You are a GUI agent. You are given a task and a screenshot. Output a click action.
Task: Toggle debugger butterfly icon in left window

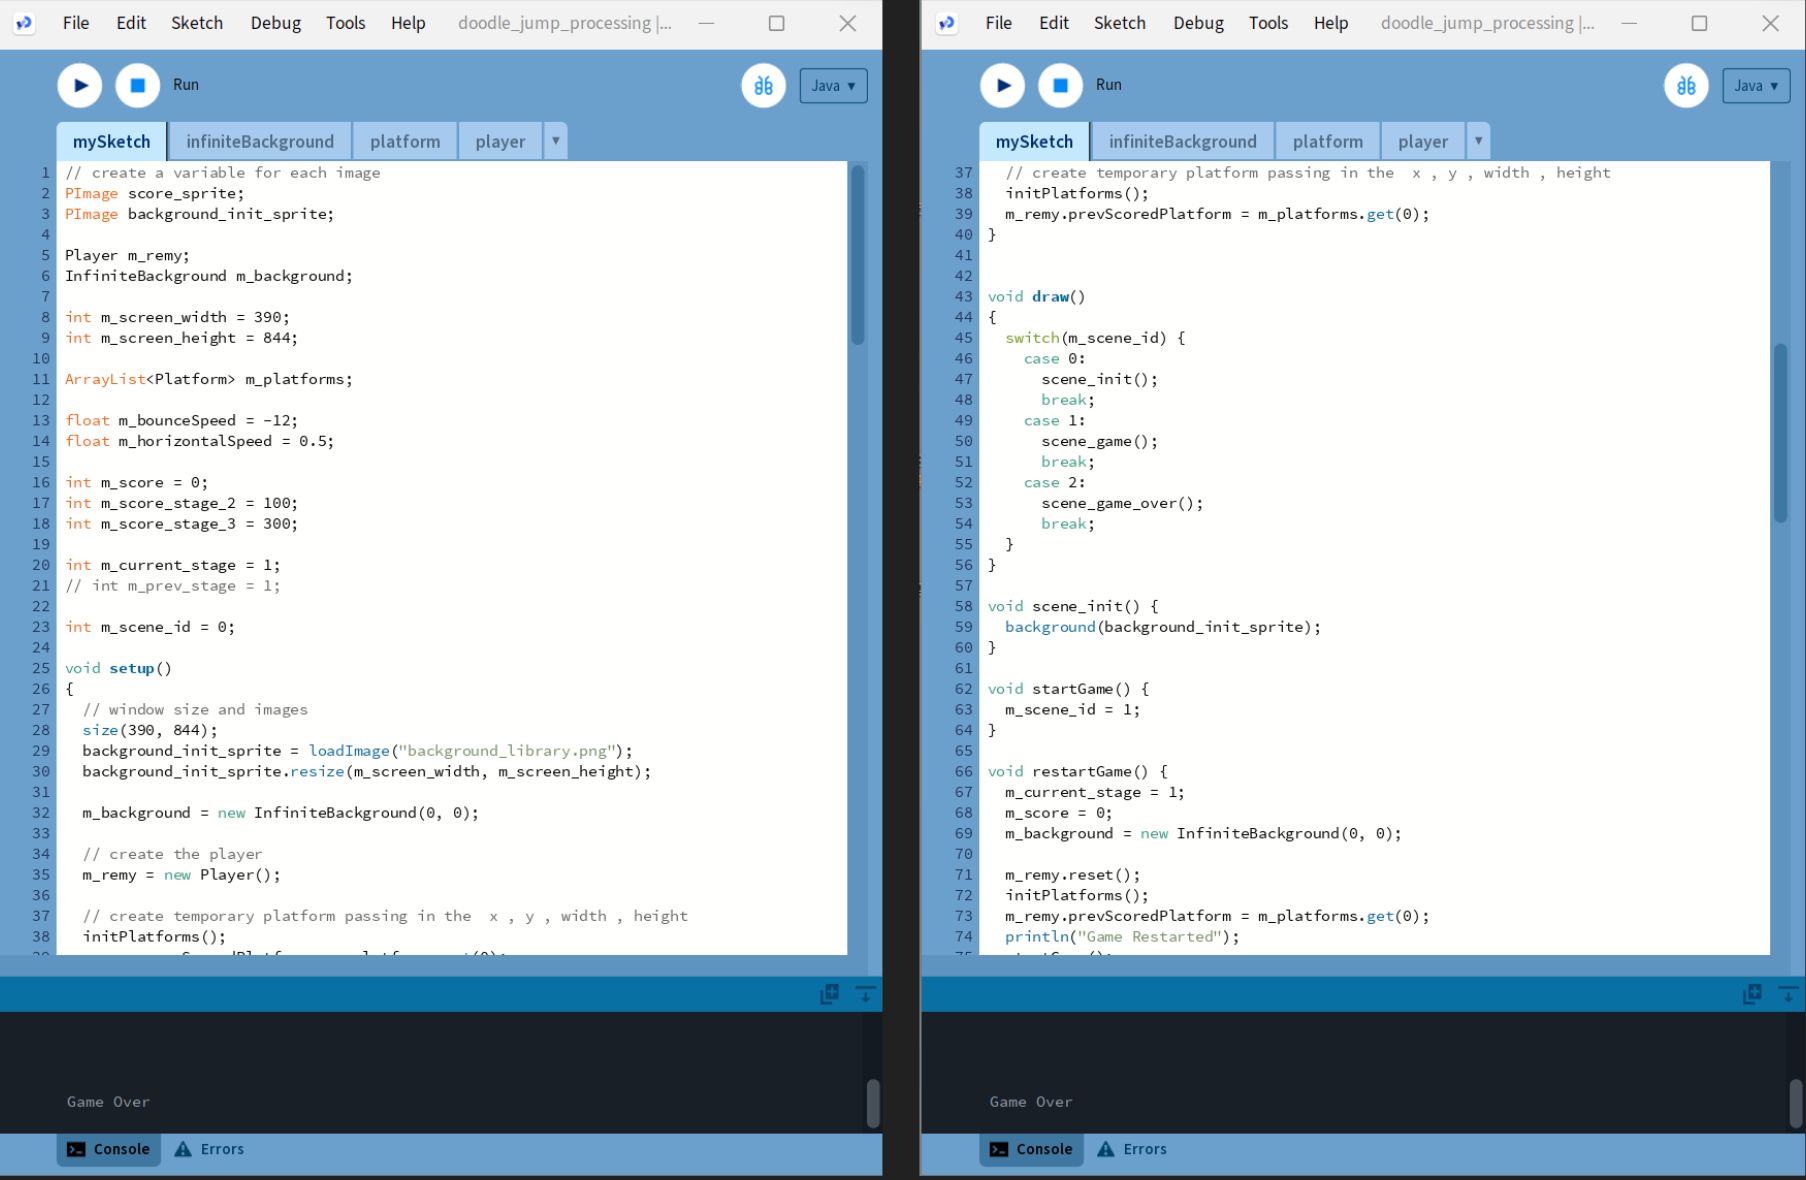[763, 86]
